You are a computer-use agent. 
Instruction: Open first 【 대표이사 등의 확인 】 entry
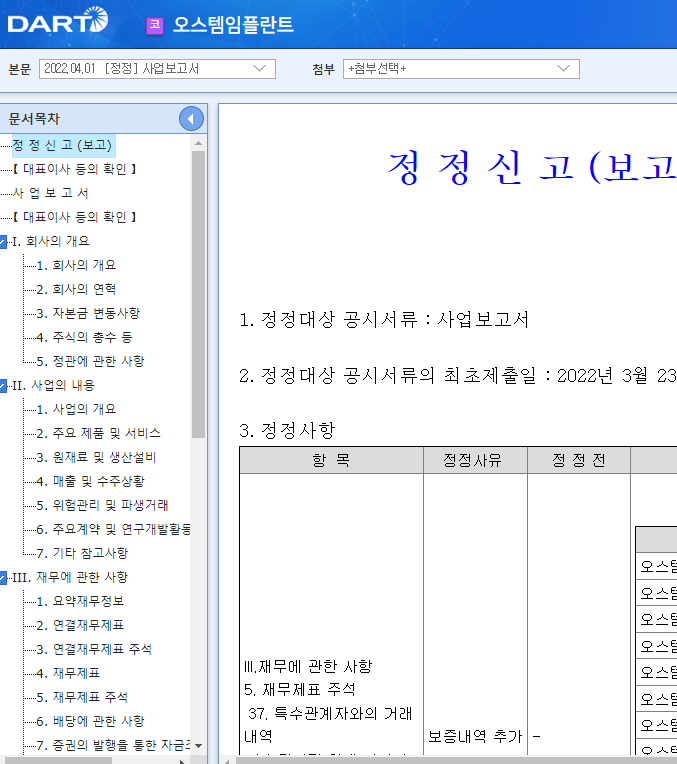75,169
